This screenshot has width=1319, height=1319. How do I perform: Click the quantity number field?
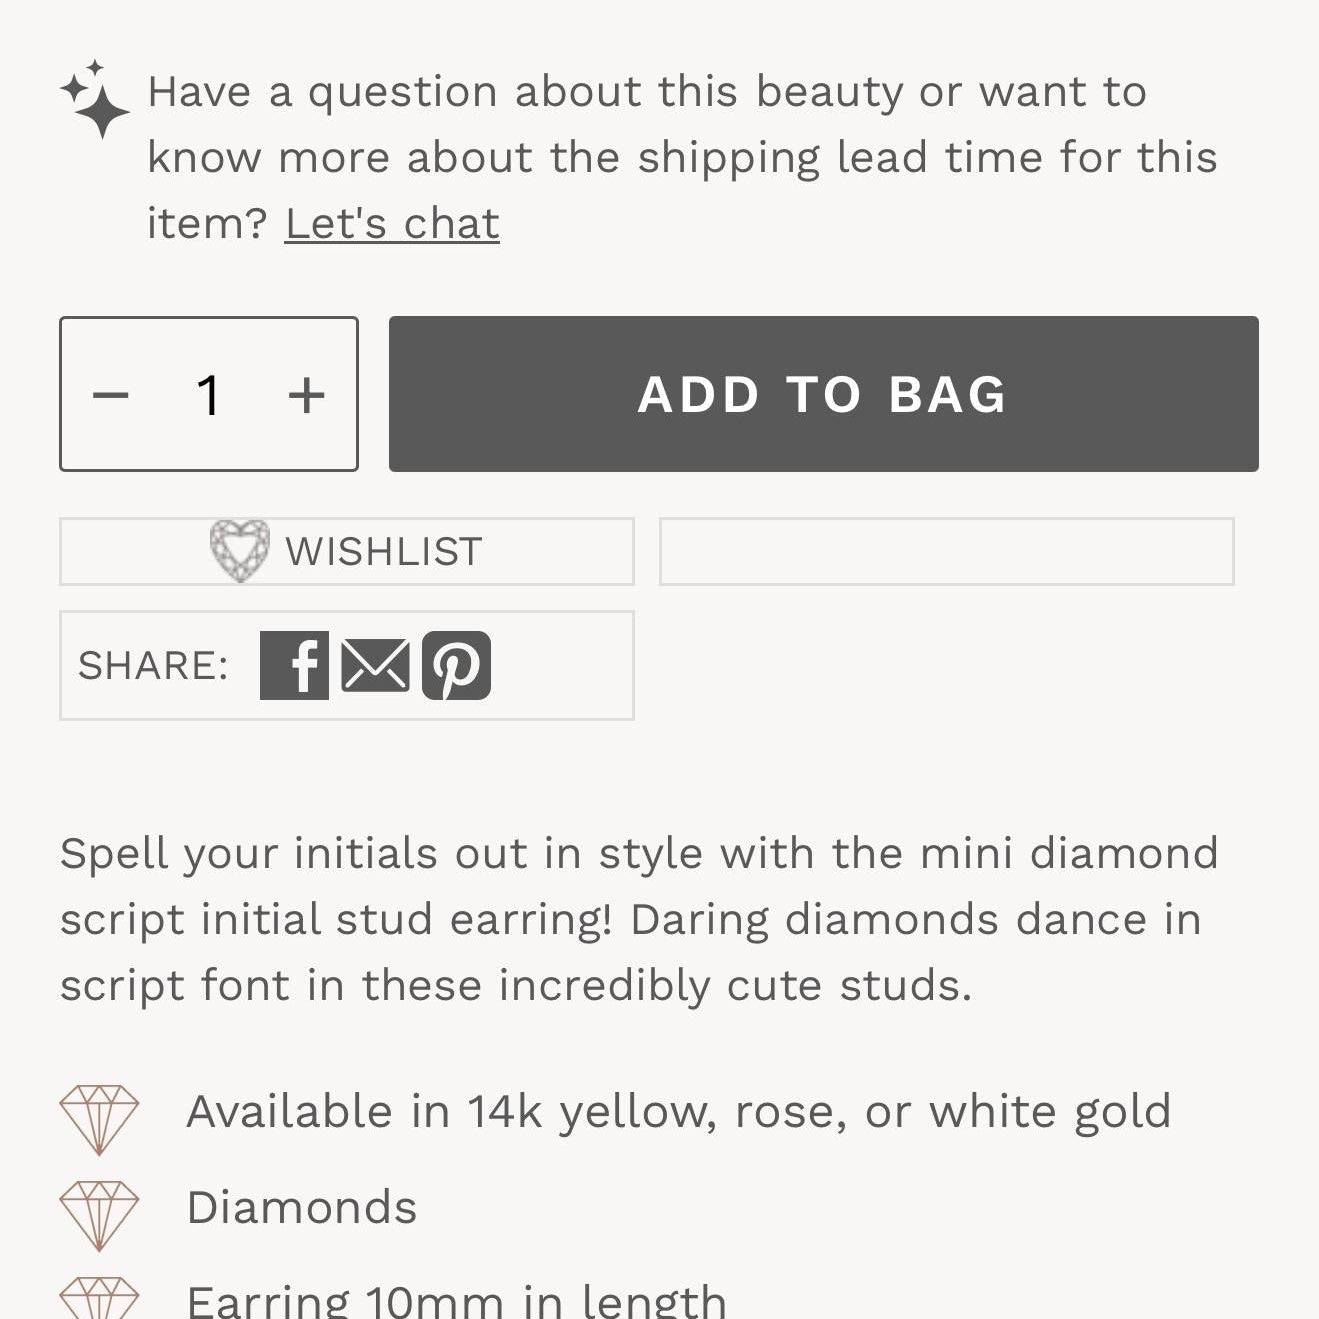point(208,395)
